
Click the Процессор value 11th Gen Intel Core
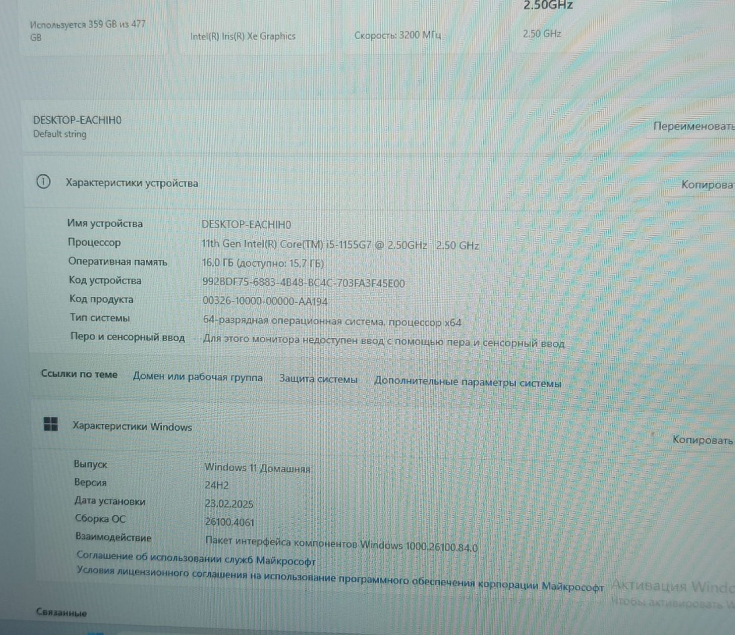[340, 244]
